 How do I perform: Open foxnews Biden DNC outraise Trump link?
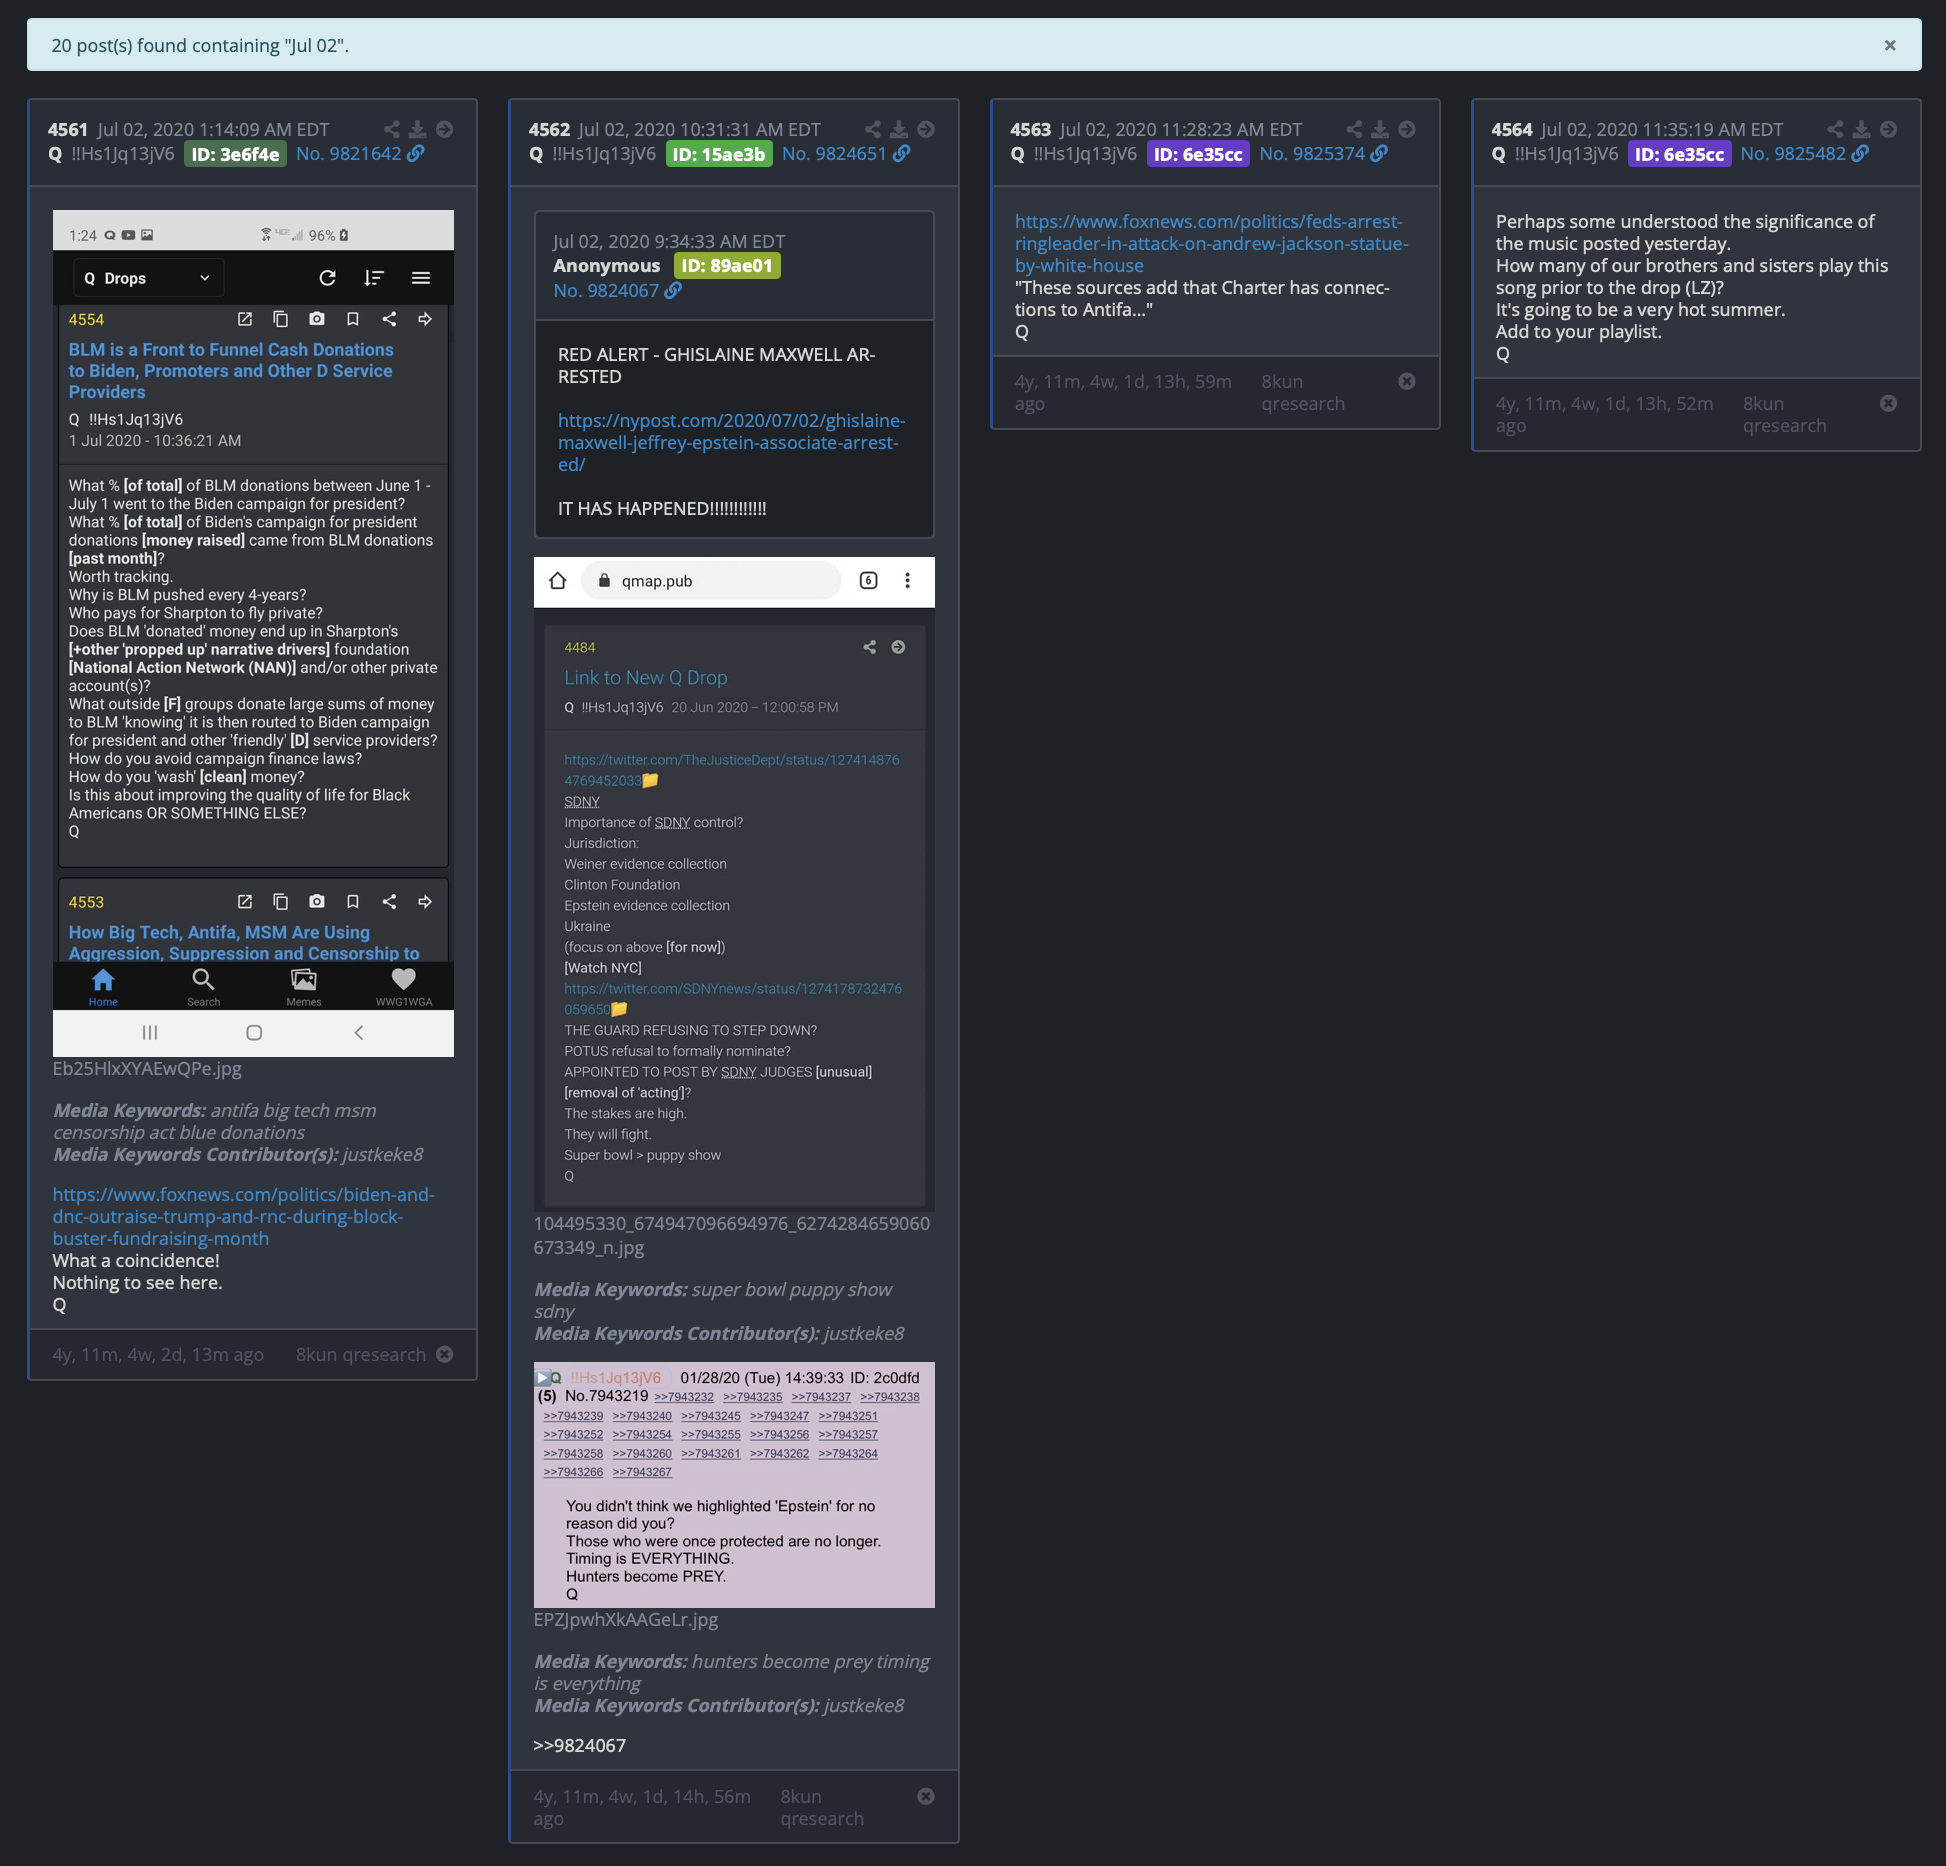point(243,1216)
